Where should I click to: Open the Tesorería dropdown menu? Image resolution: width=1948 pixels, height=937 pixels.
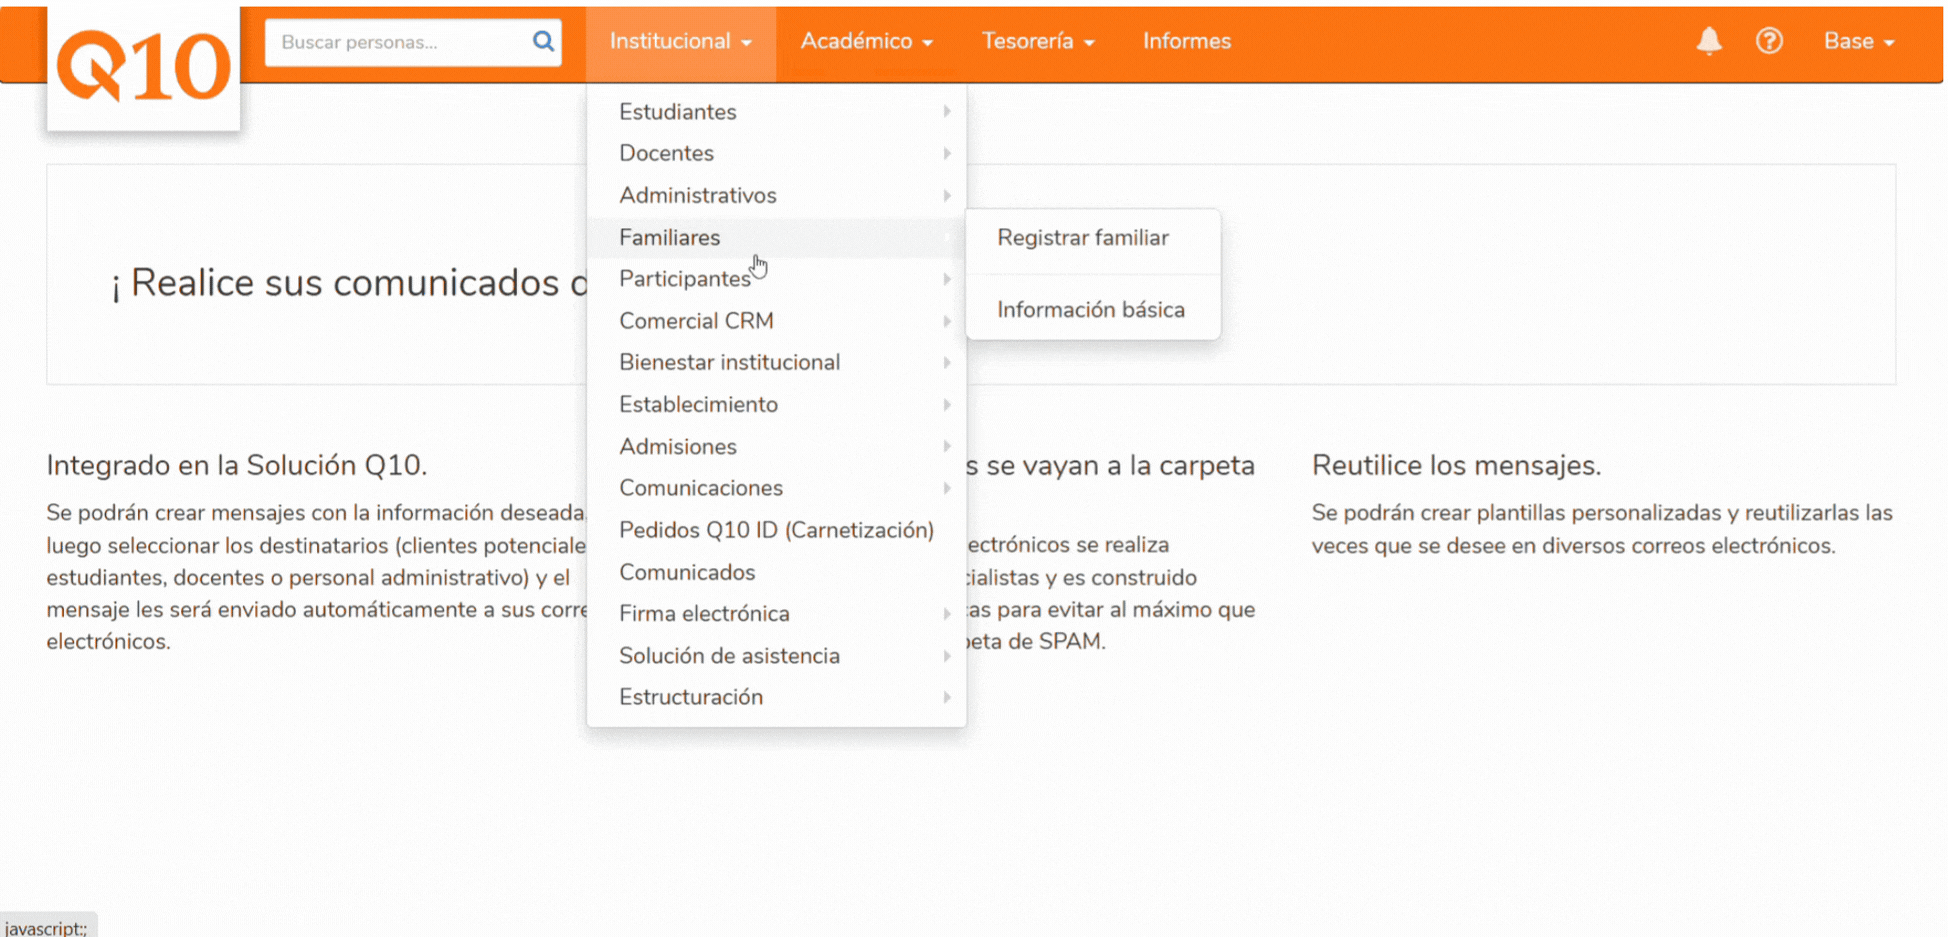coord(1038,42)
